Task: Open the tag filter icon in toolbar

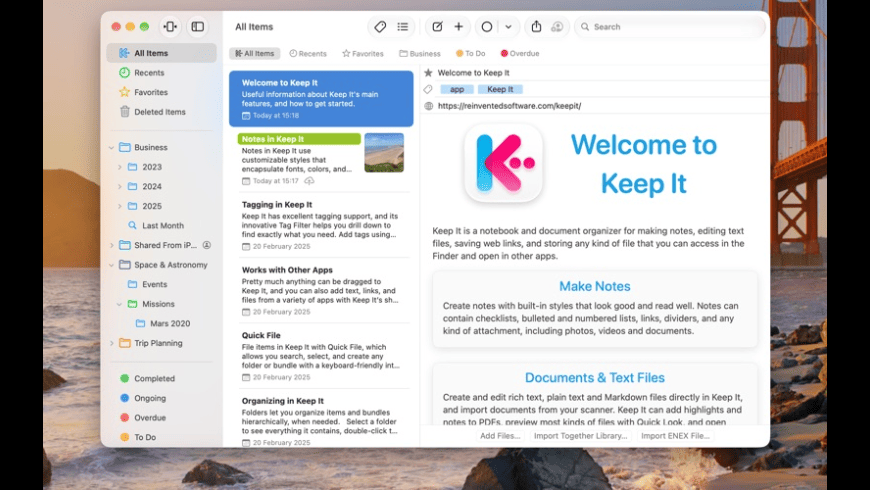Action: click(380, 27)
